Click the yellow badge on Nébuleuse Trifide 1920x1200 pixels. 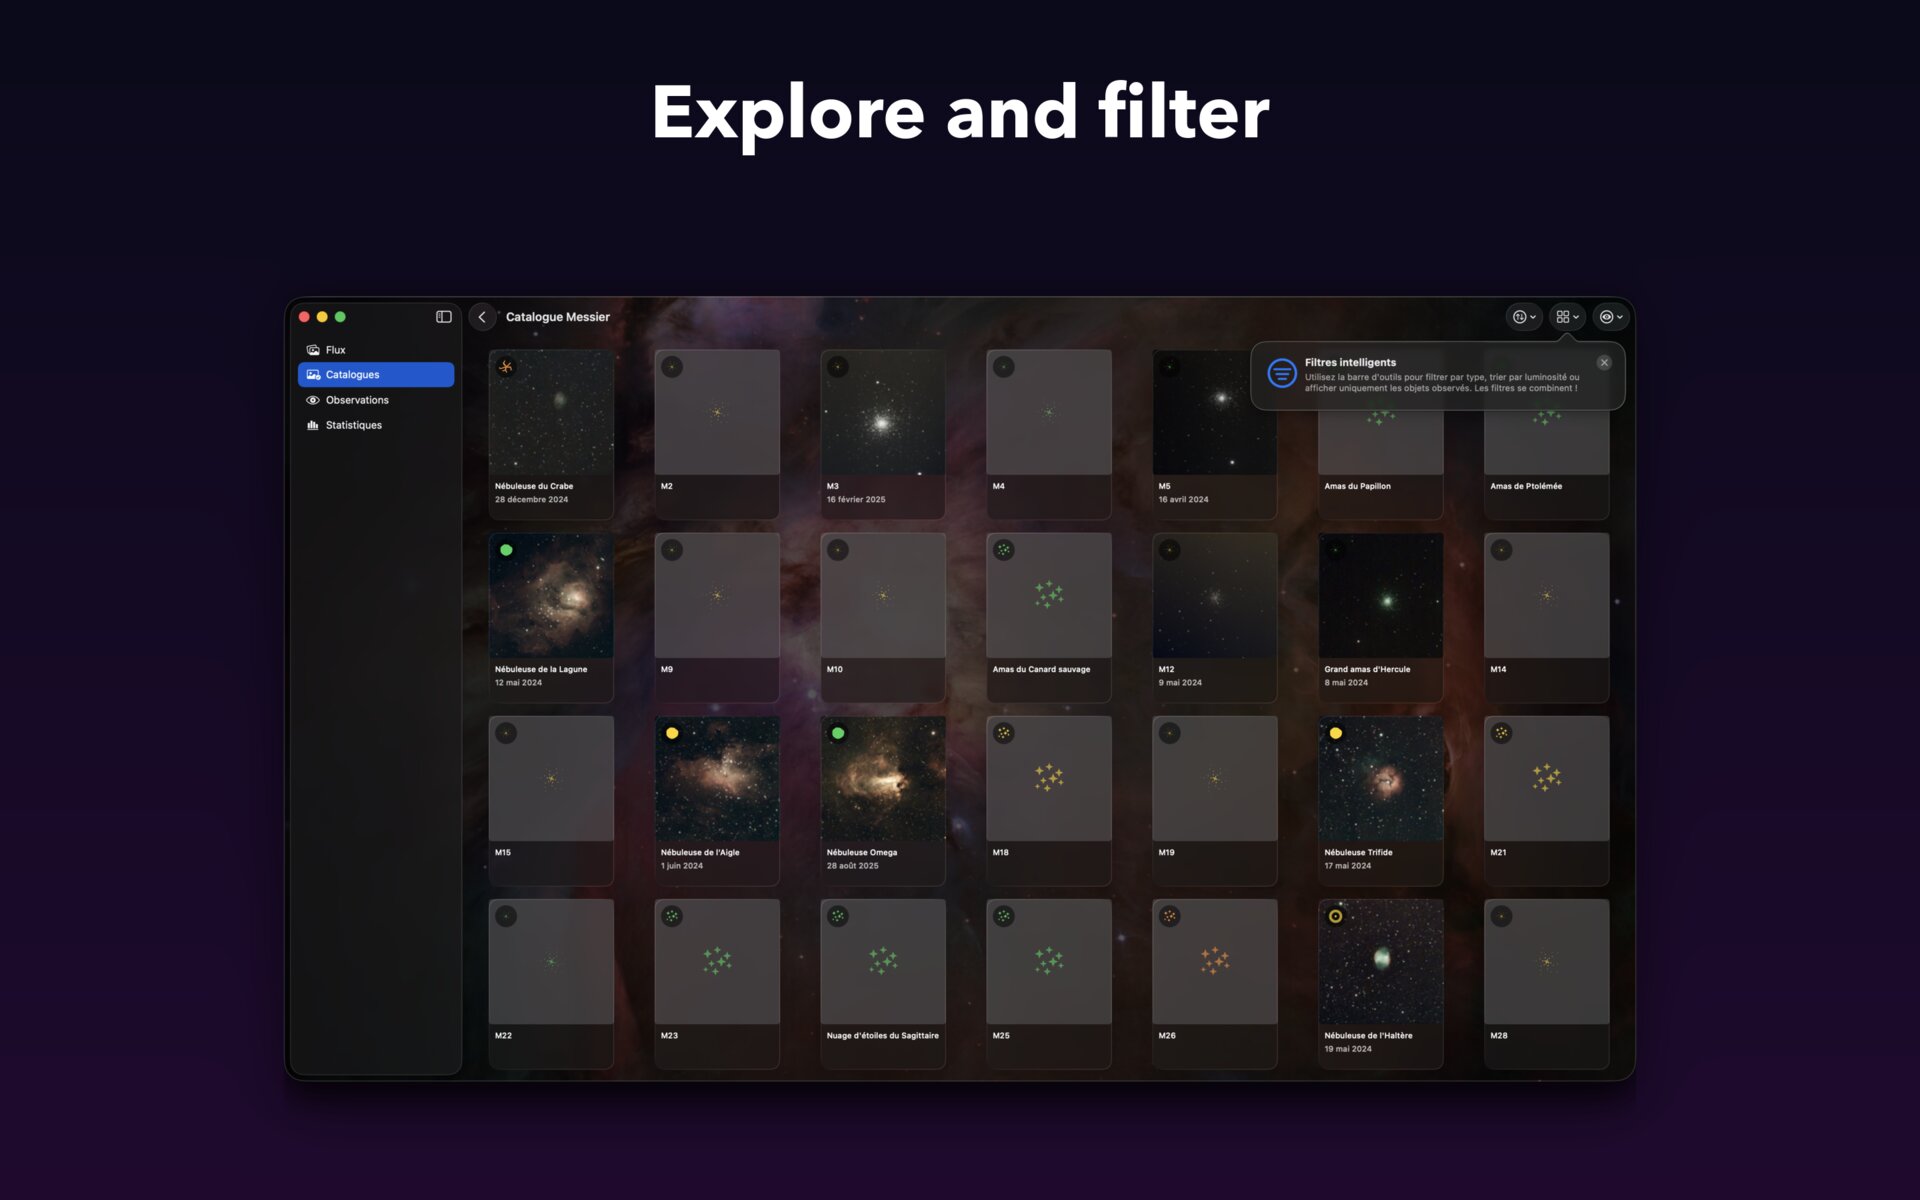(1336, 733)
